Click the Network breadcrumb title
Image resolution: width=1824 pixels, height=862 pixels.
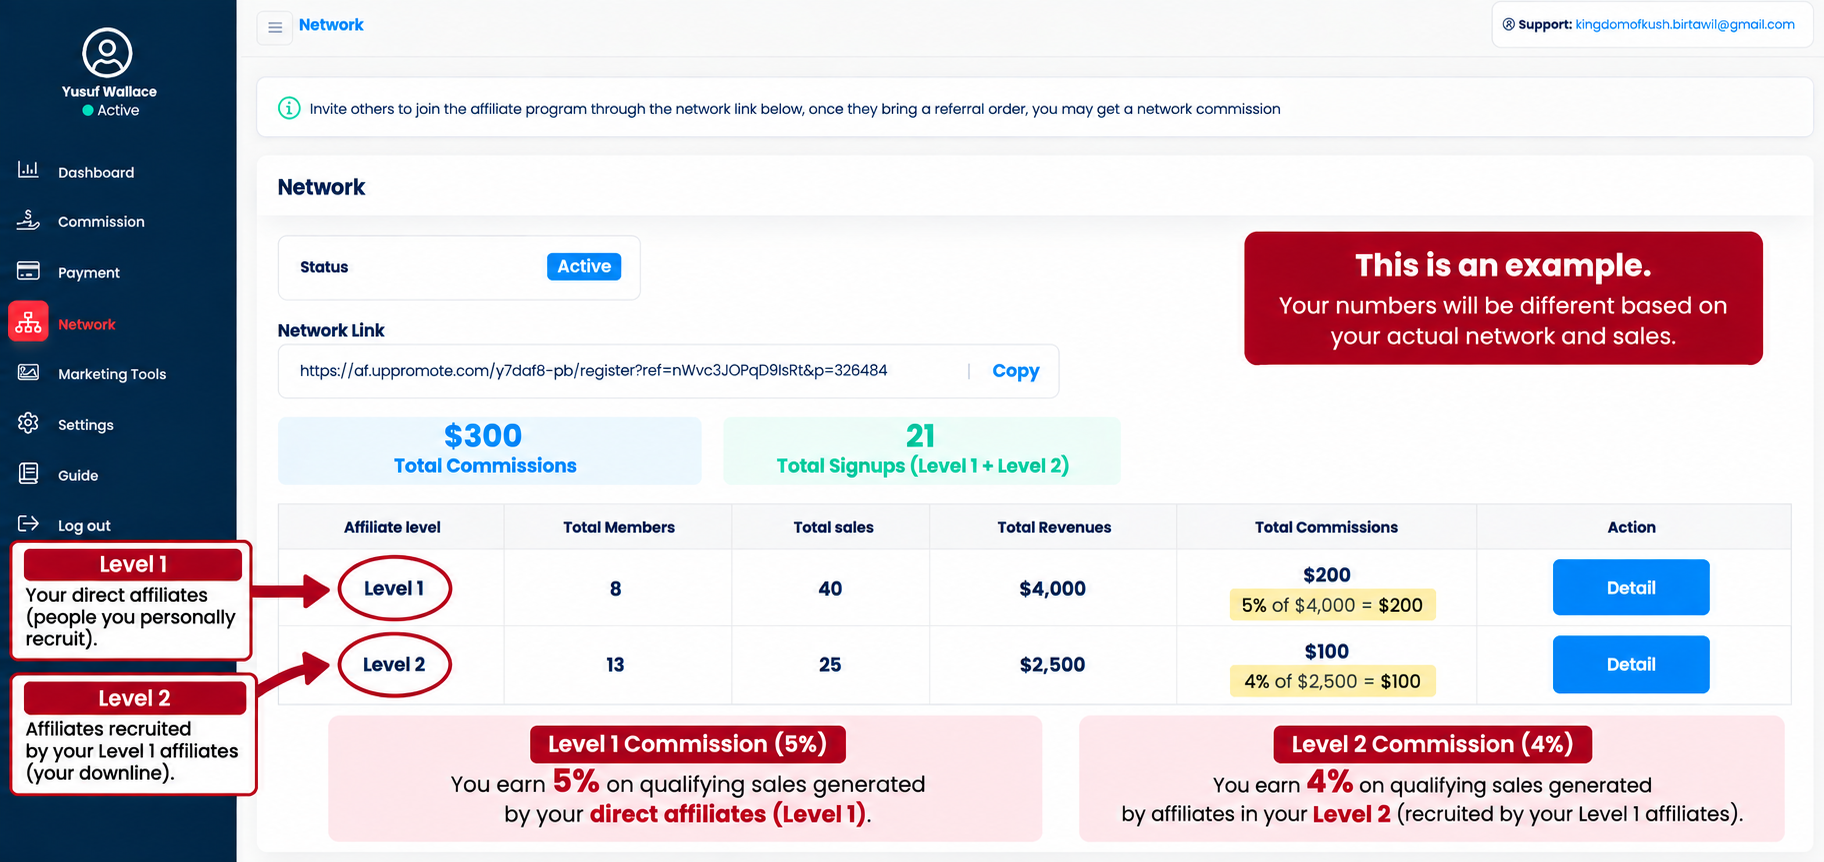331,25
